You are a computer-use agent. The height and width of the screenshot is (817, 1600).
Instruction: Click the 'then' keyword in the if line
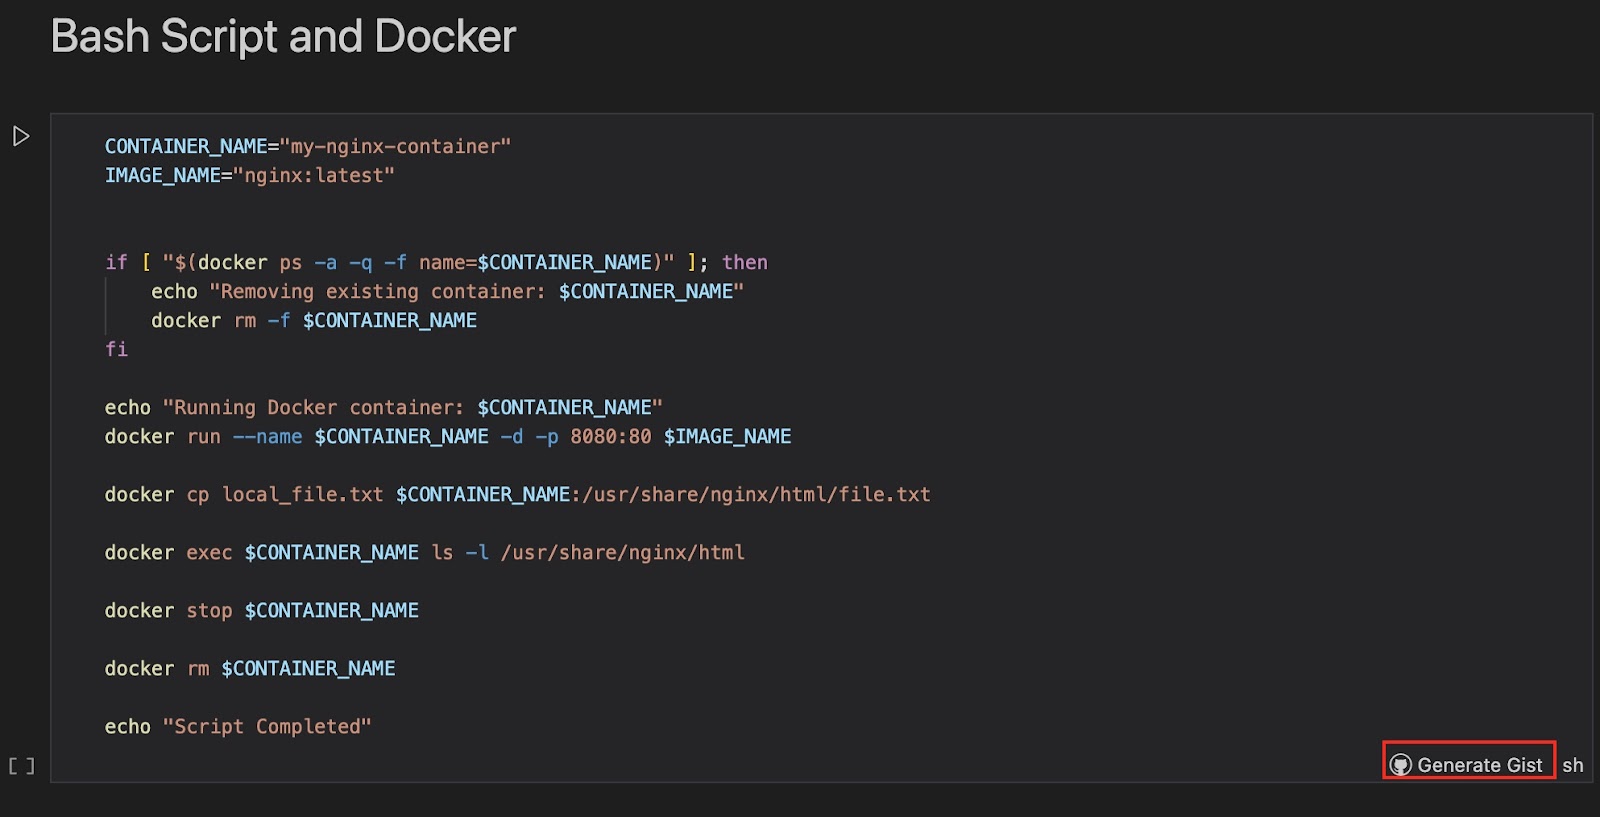coord(745,263)
